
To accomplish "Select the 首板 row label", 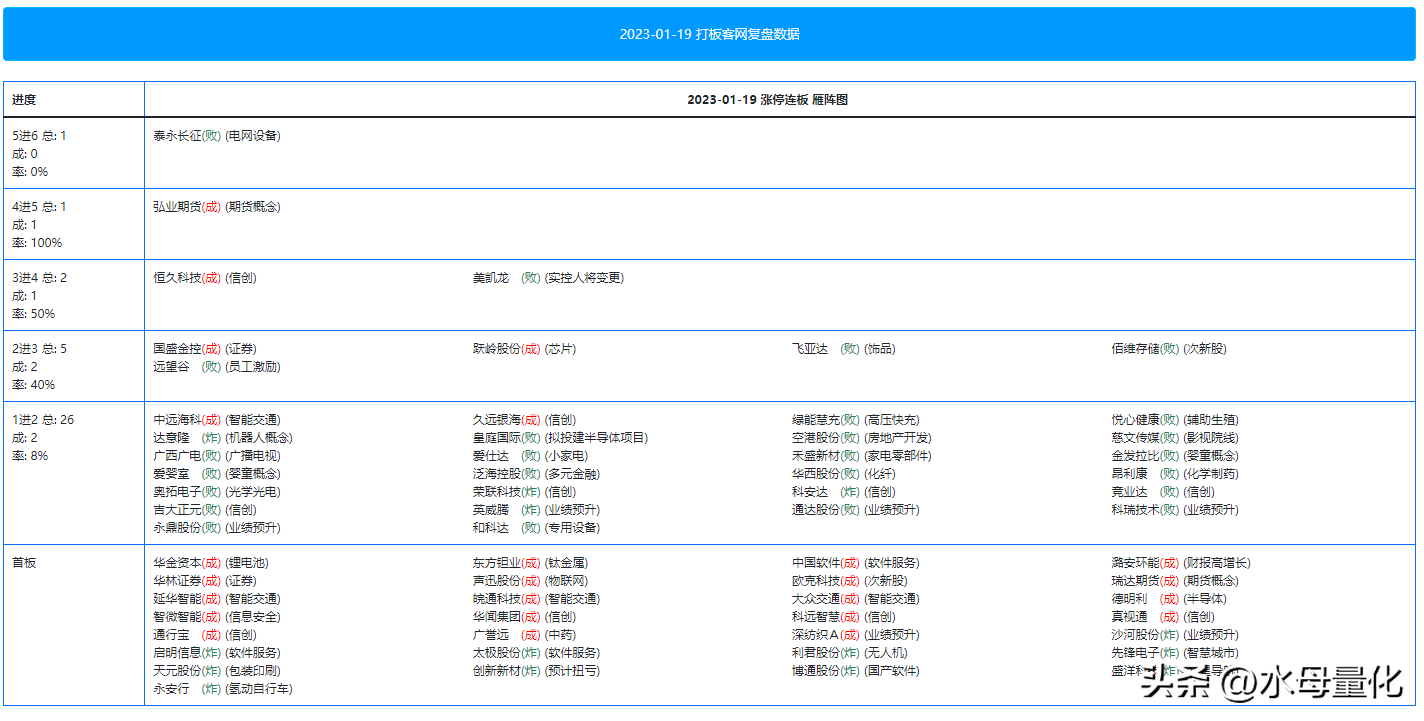I will (x=24, y=563).
